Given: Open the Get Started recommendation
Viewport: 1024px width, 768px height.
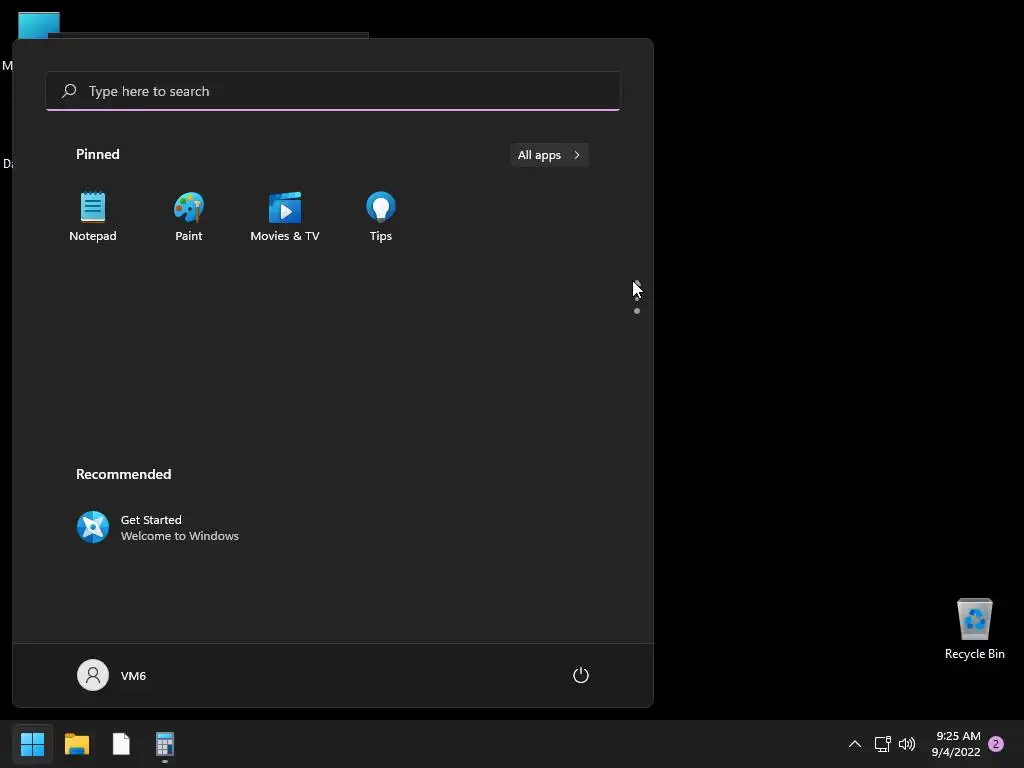Looking at the screenshot, I should [158, 527].
